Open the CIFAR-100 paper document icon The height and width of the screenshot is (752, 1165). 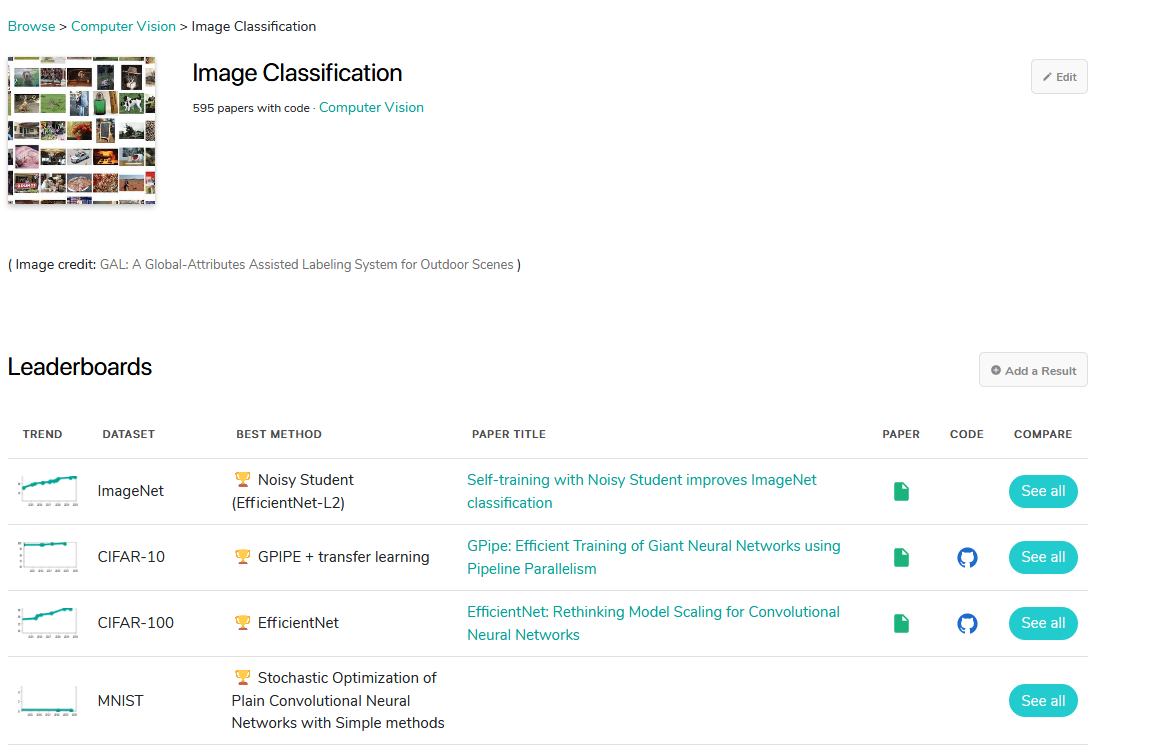click(x=901, y=623)
